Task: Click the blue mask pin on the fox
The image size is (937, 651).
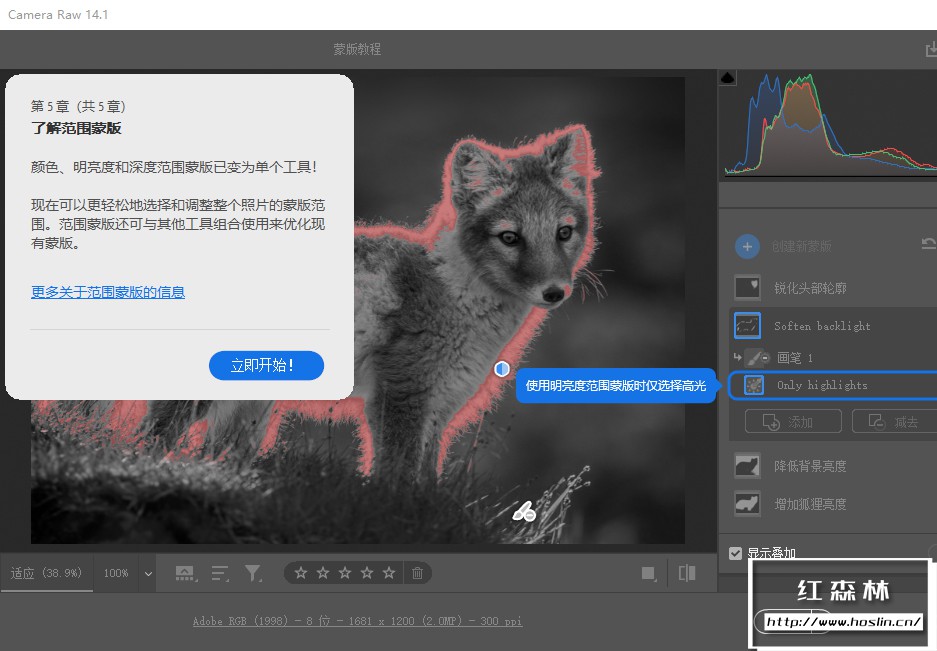Action: [502, 369]
